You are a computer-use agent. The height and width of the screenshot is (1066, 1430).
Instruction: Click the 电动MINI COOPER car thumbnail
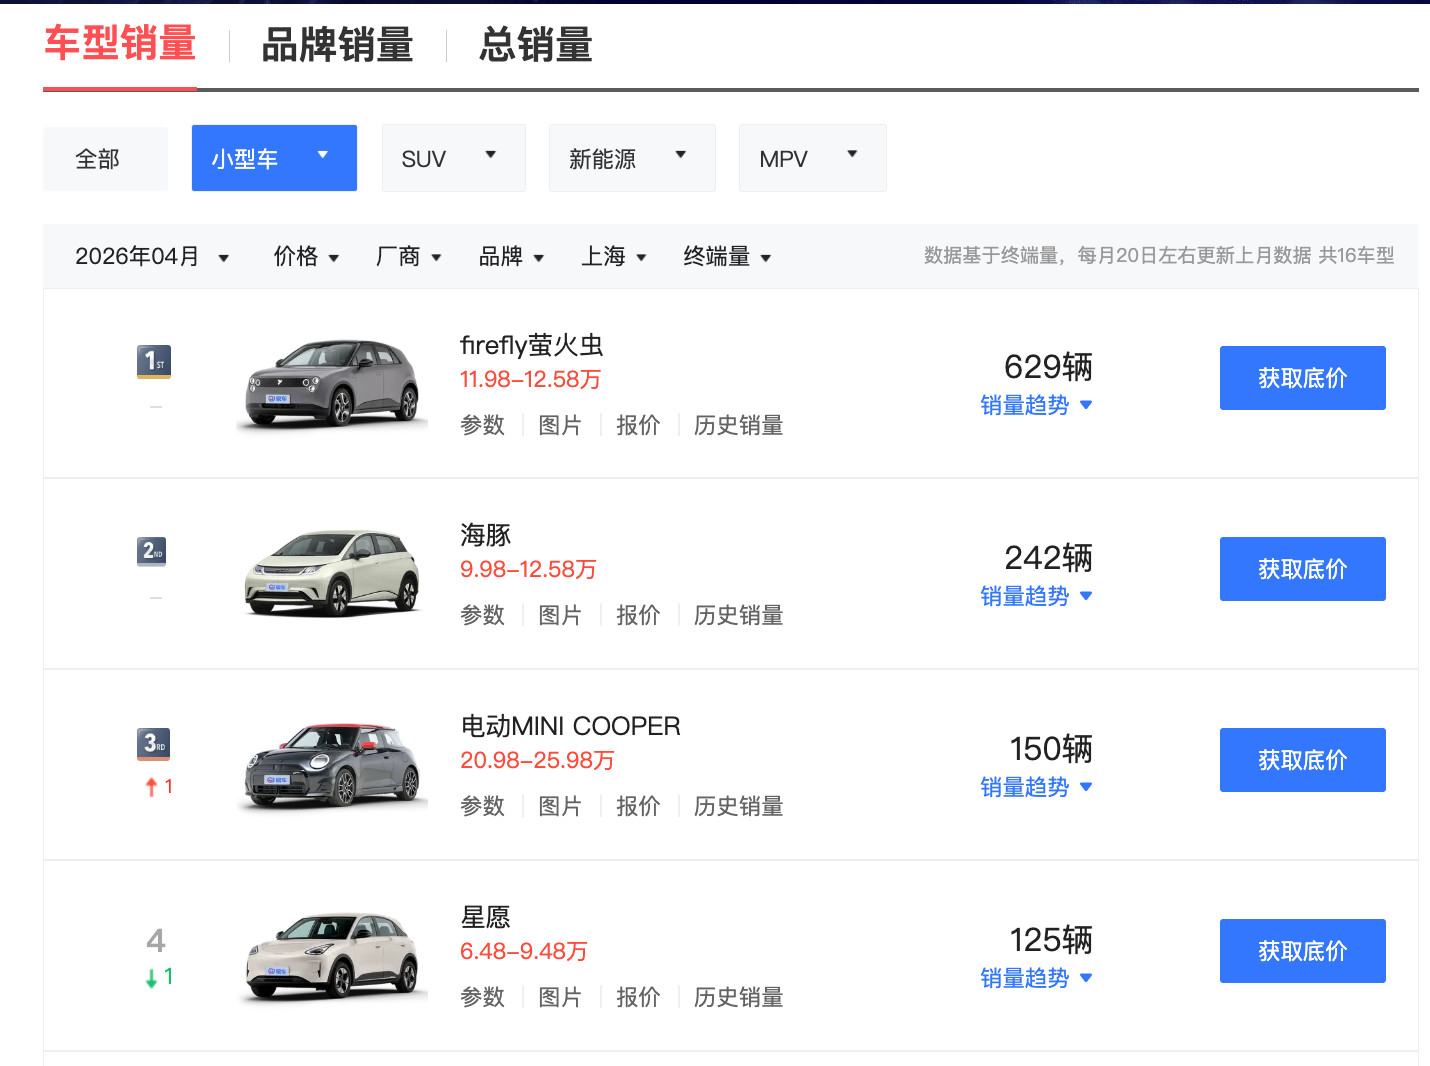pos(333,764)
